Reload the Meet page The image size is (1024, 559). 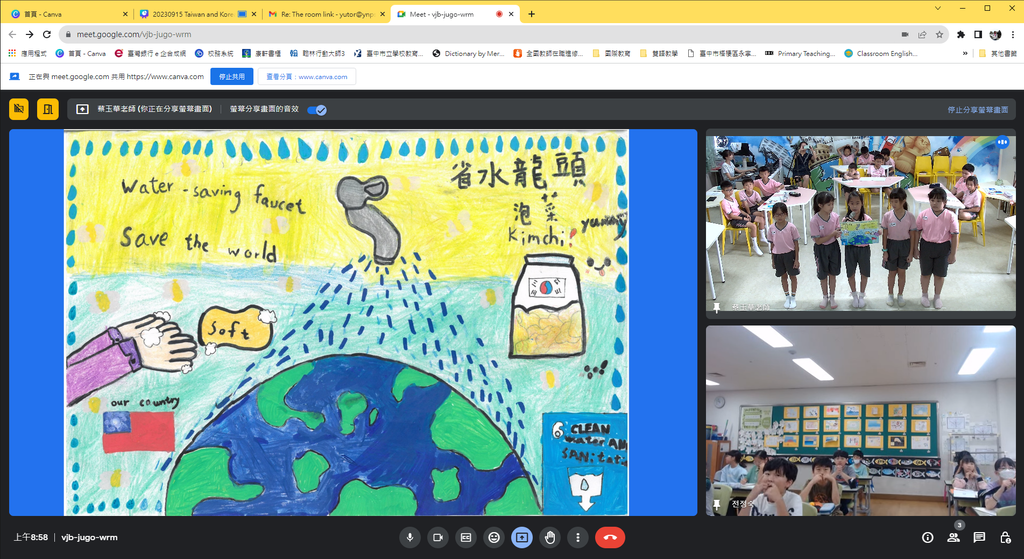(47, 34)
